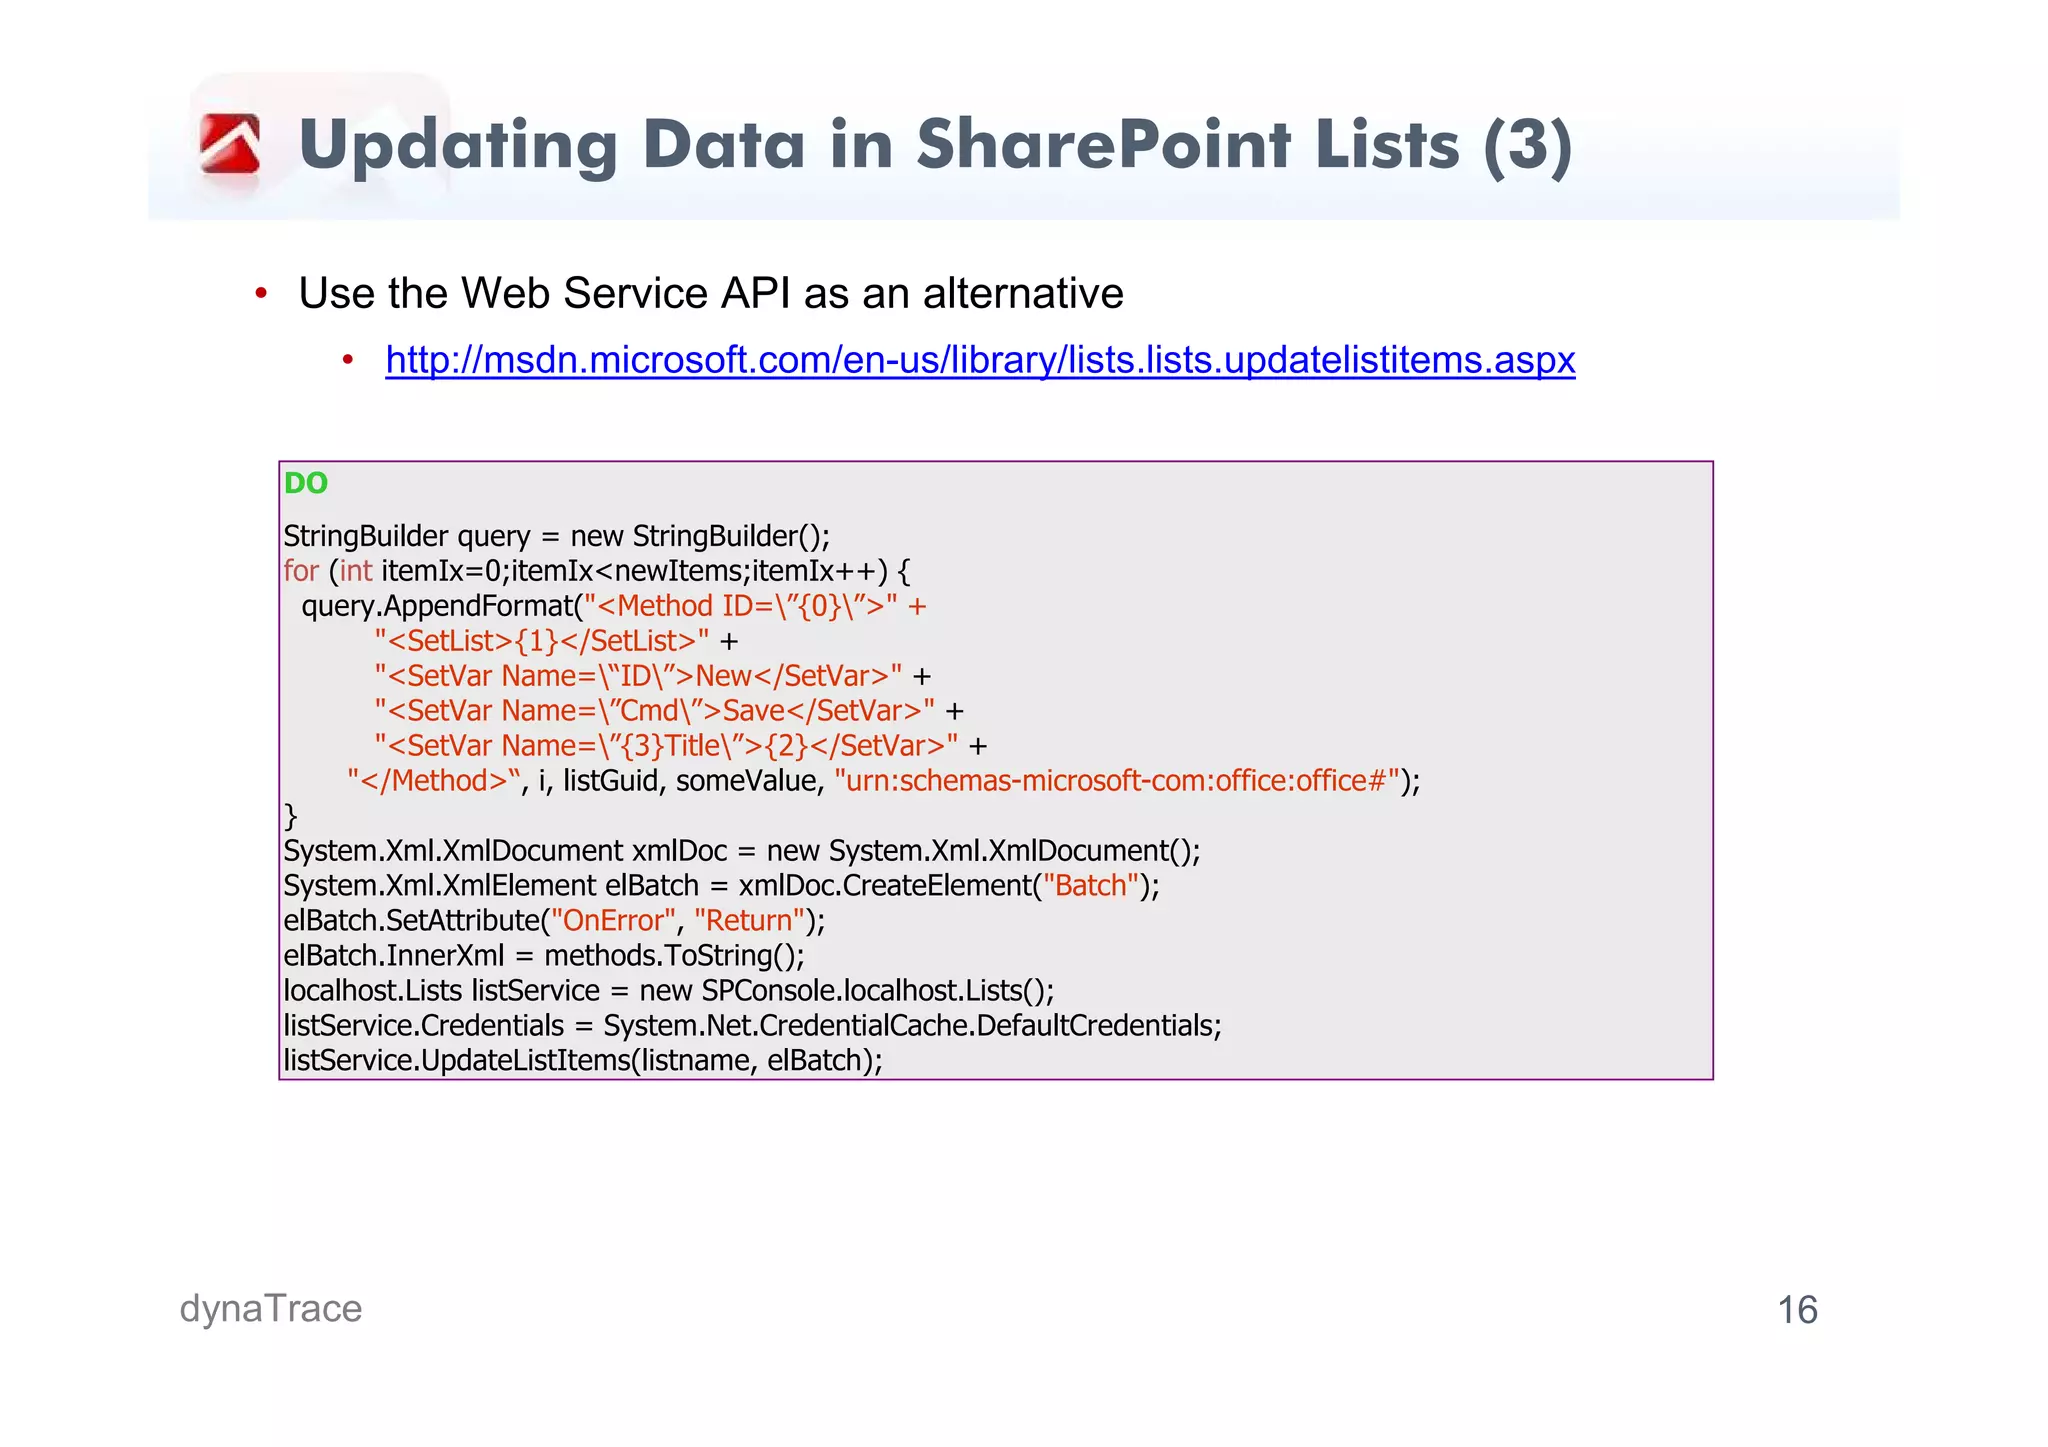Screen dimensions: 2048x1447
Task: Click the 'dynaTrace' footer text
Action: (x=271, y=1309)
